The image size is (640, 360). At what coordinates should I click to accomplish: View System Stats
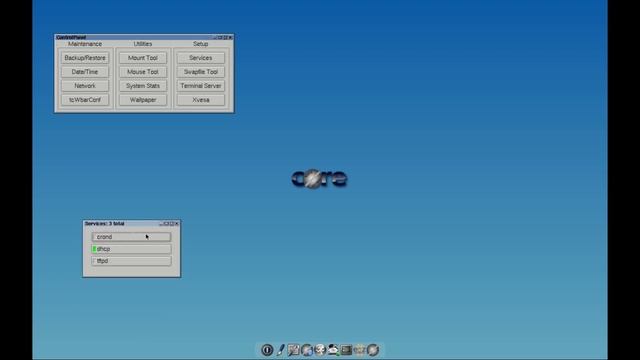point(143,86)
